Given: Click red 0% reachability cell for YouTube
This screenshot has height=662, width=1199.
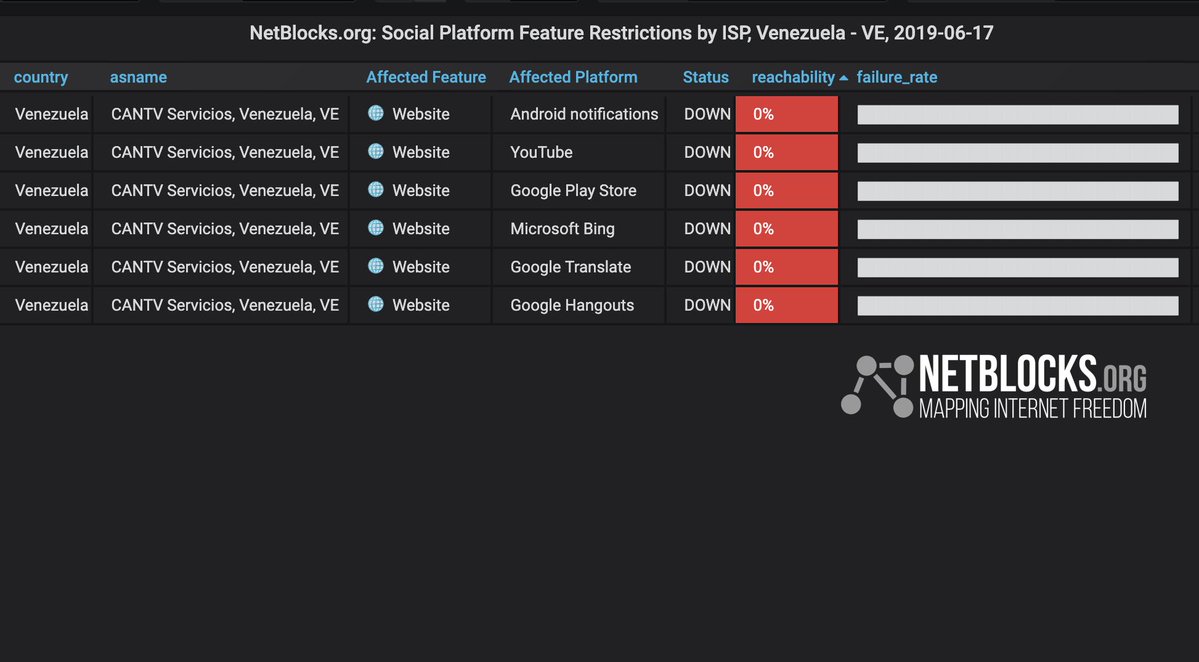Looking at the screenshot, I should [x=787, y=152].
